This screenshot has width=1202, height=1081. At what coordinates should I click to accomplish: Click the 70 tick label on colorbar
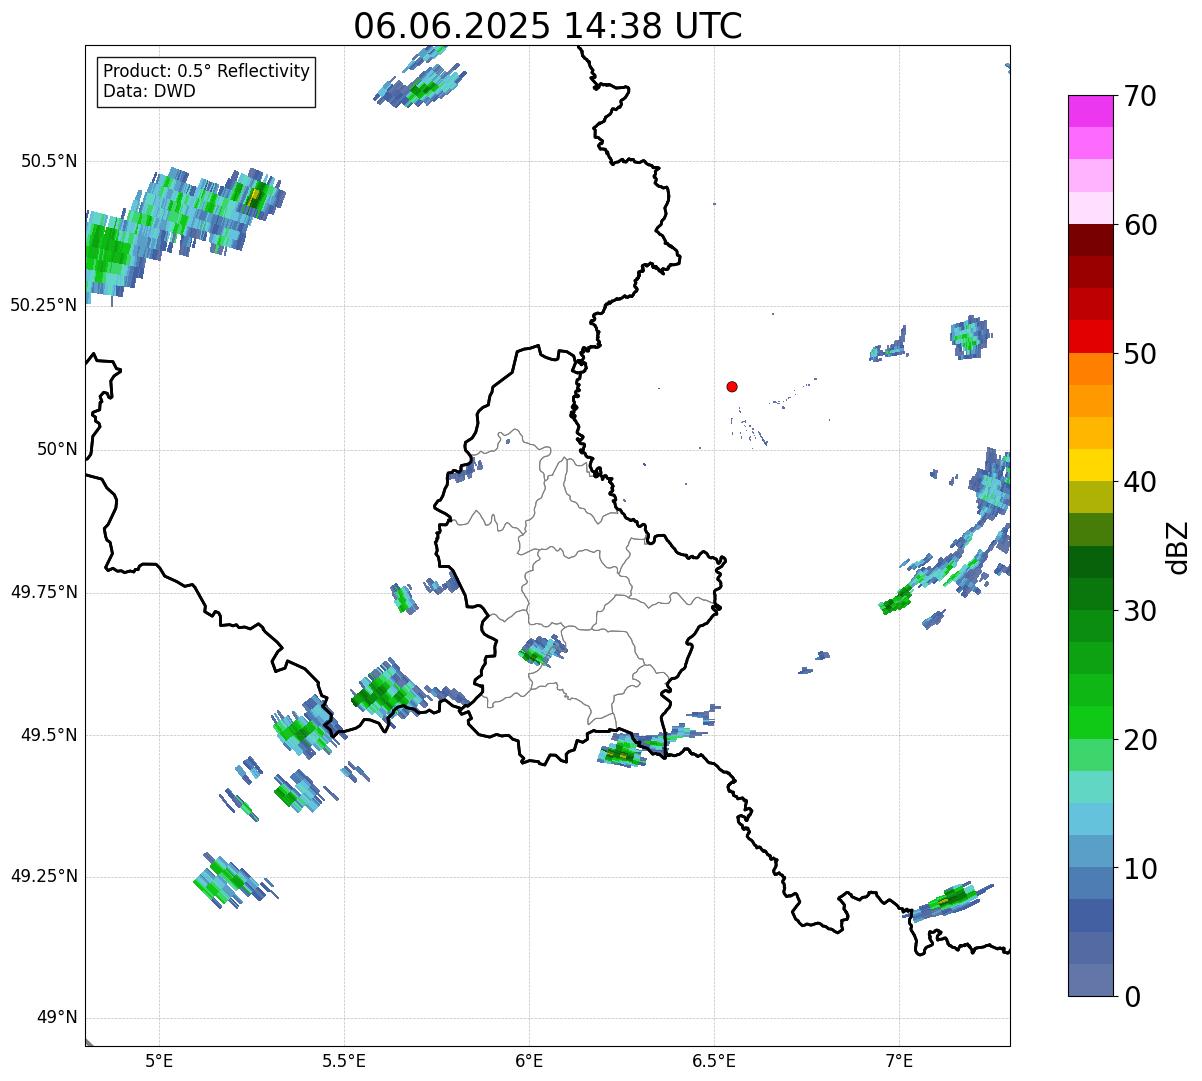1140,96
